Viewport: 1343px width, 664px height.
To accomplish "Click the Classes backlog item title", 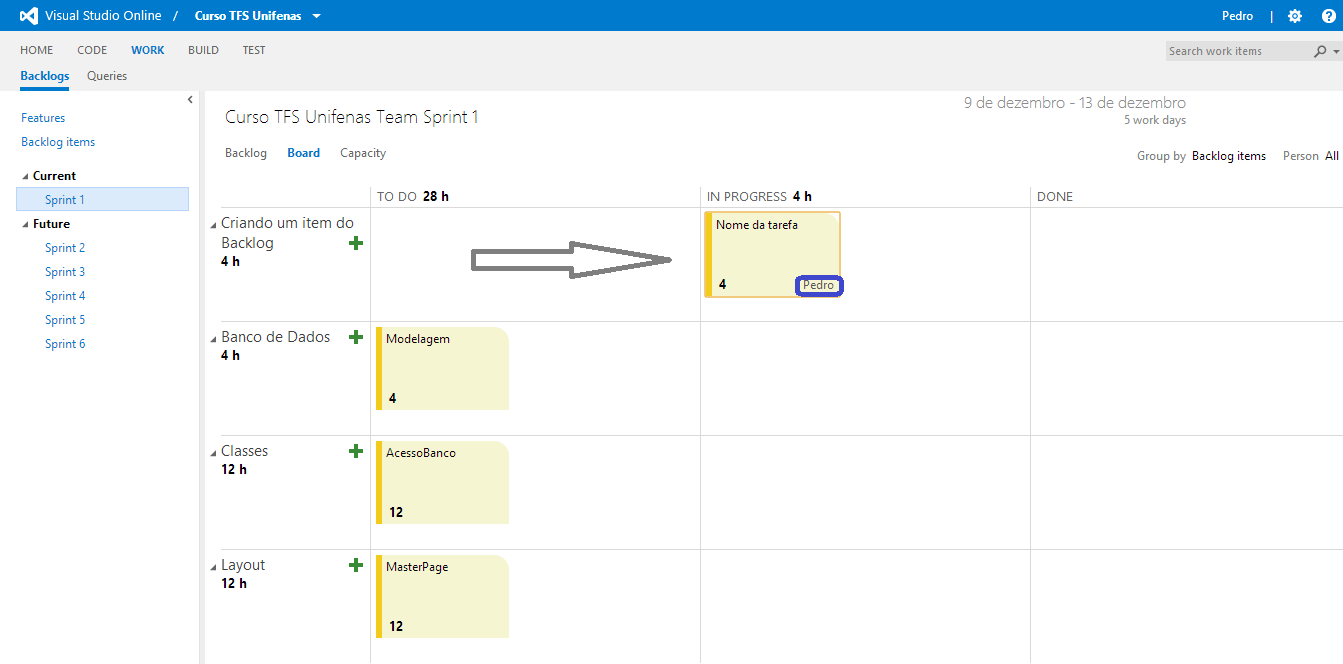I will 245,451.
